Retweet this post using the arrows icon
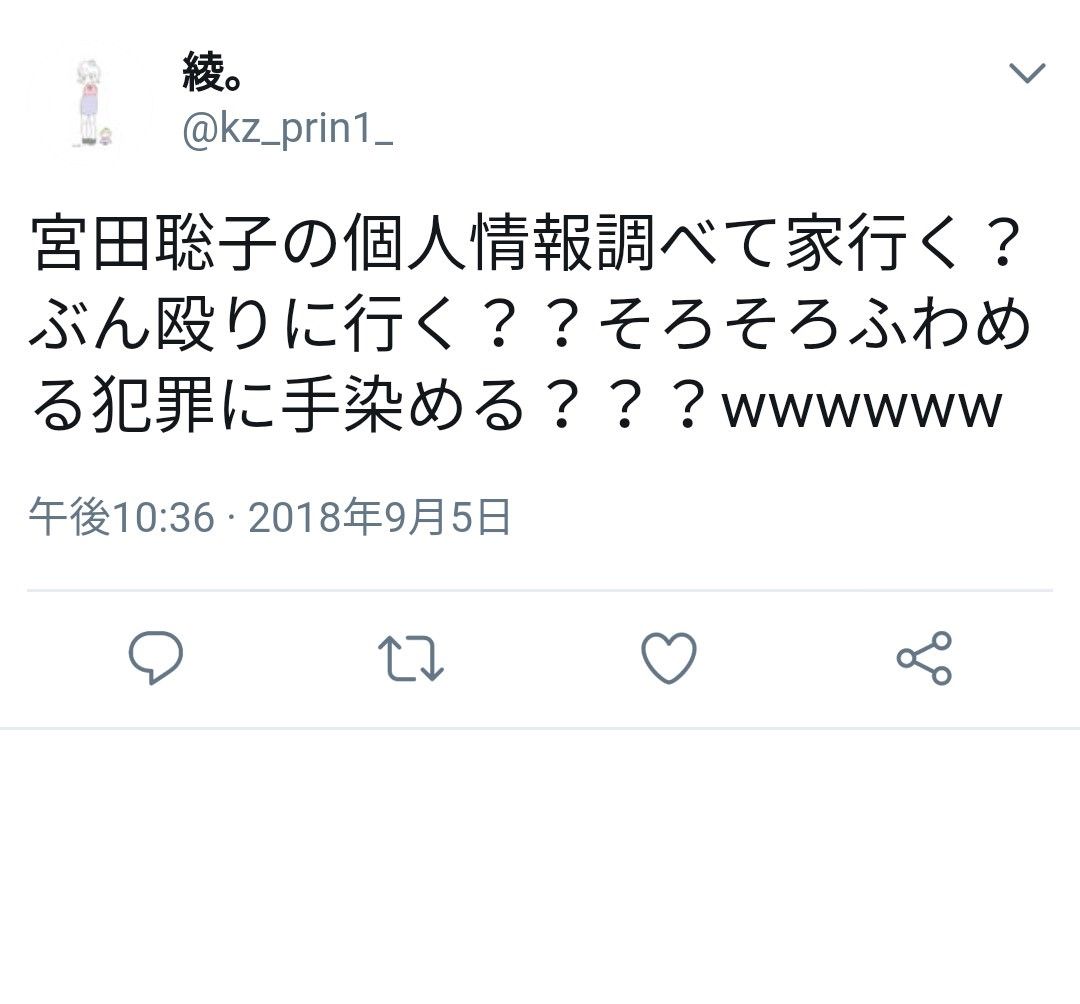Viewport: 1080px width, 1004px height. pos(411,658)
